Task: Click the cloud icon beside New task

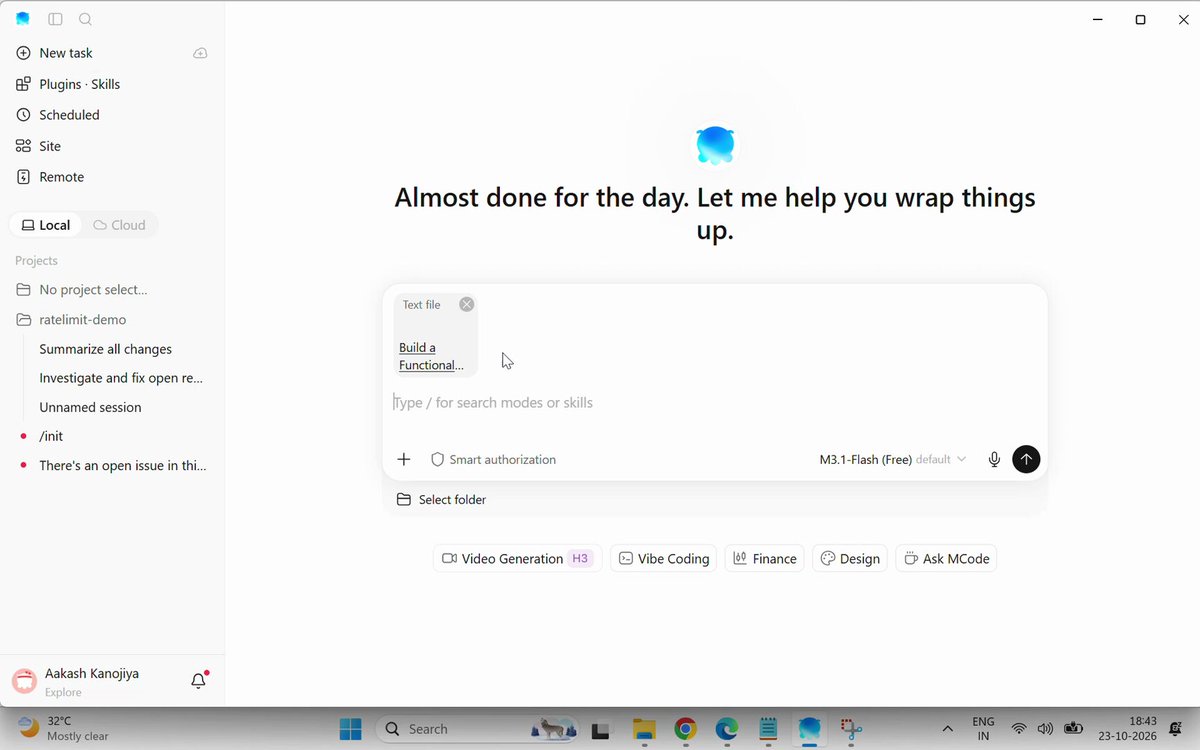Action: pos(200,53)
